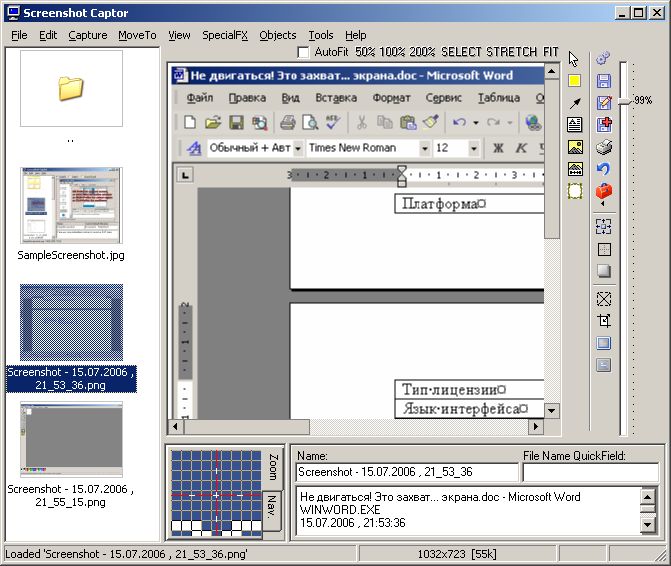Pick the insert image object tool

coord(575,147)
